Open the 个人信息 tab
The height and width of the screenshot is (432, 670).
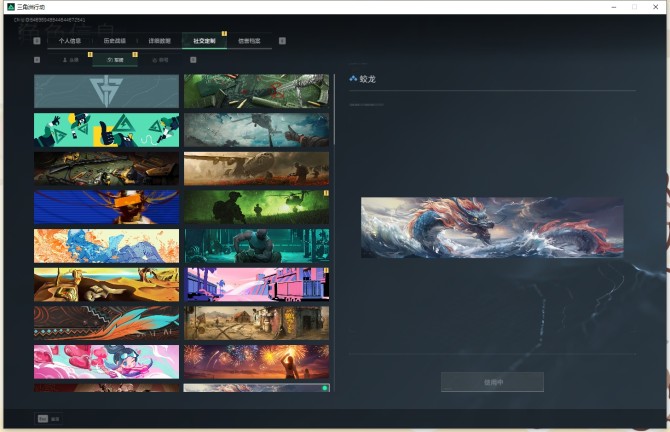[x=70, y=41]
